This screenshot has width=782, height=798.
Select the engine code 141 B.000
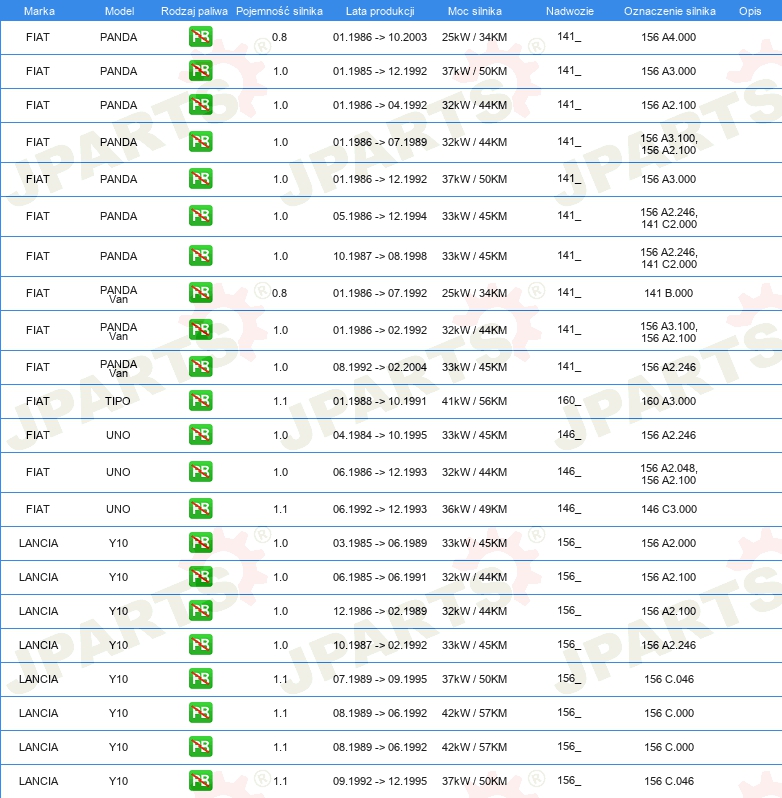[x=669, y=293]
